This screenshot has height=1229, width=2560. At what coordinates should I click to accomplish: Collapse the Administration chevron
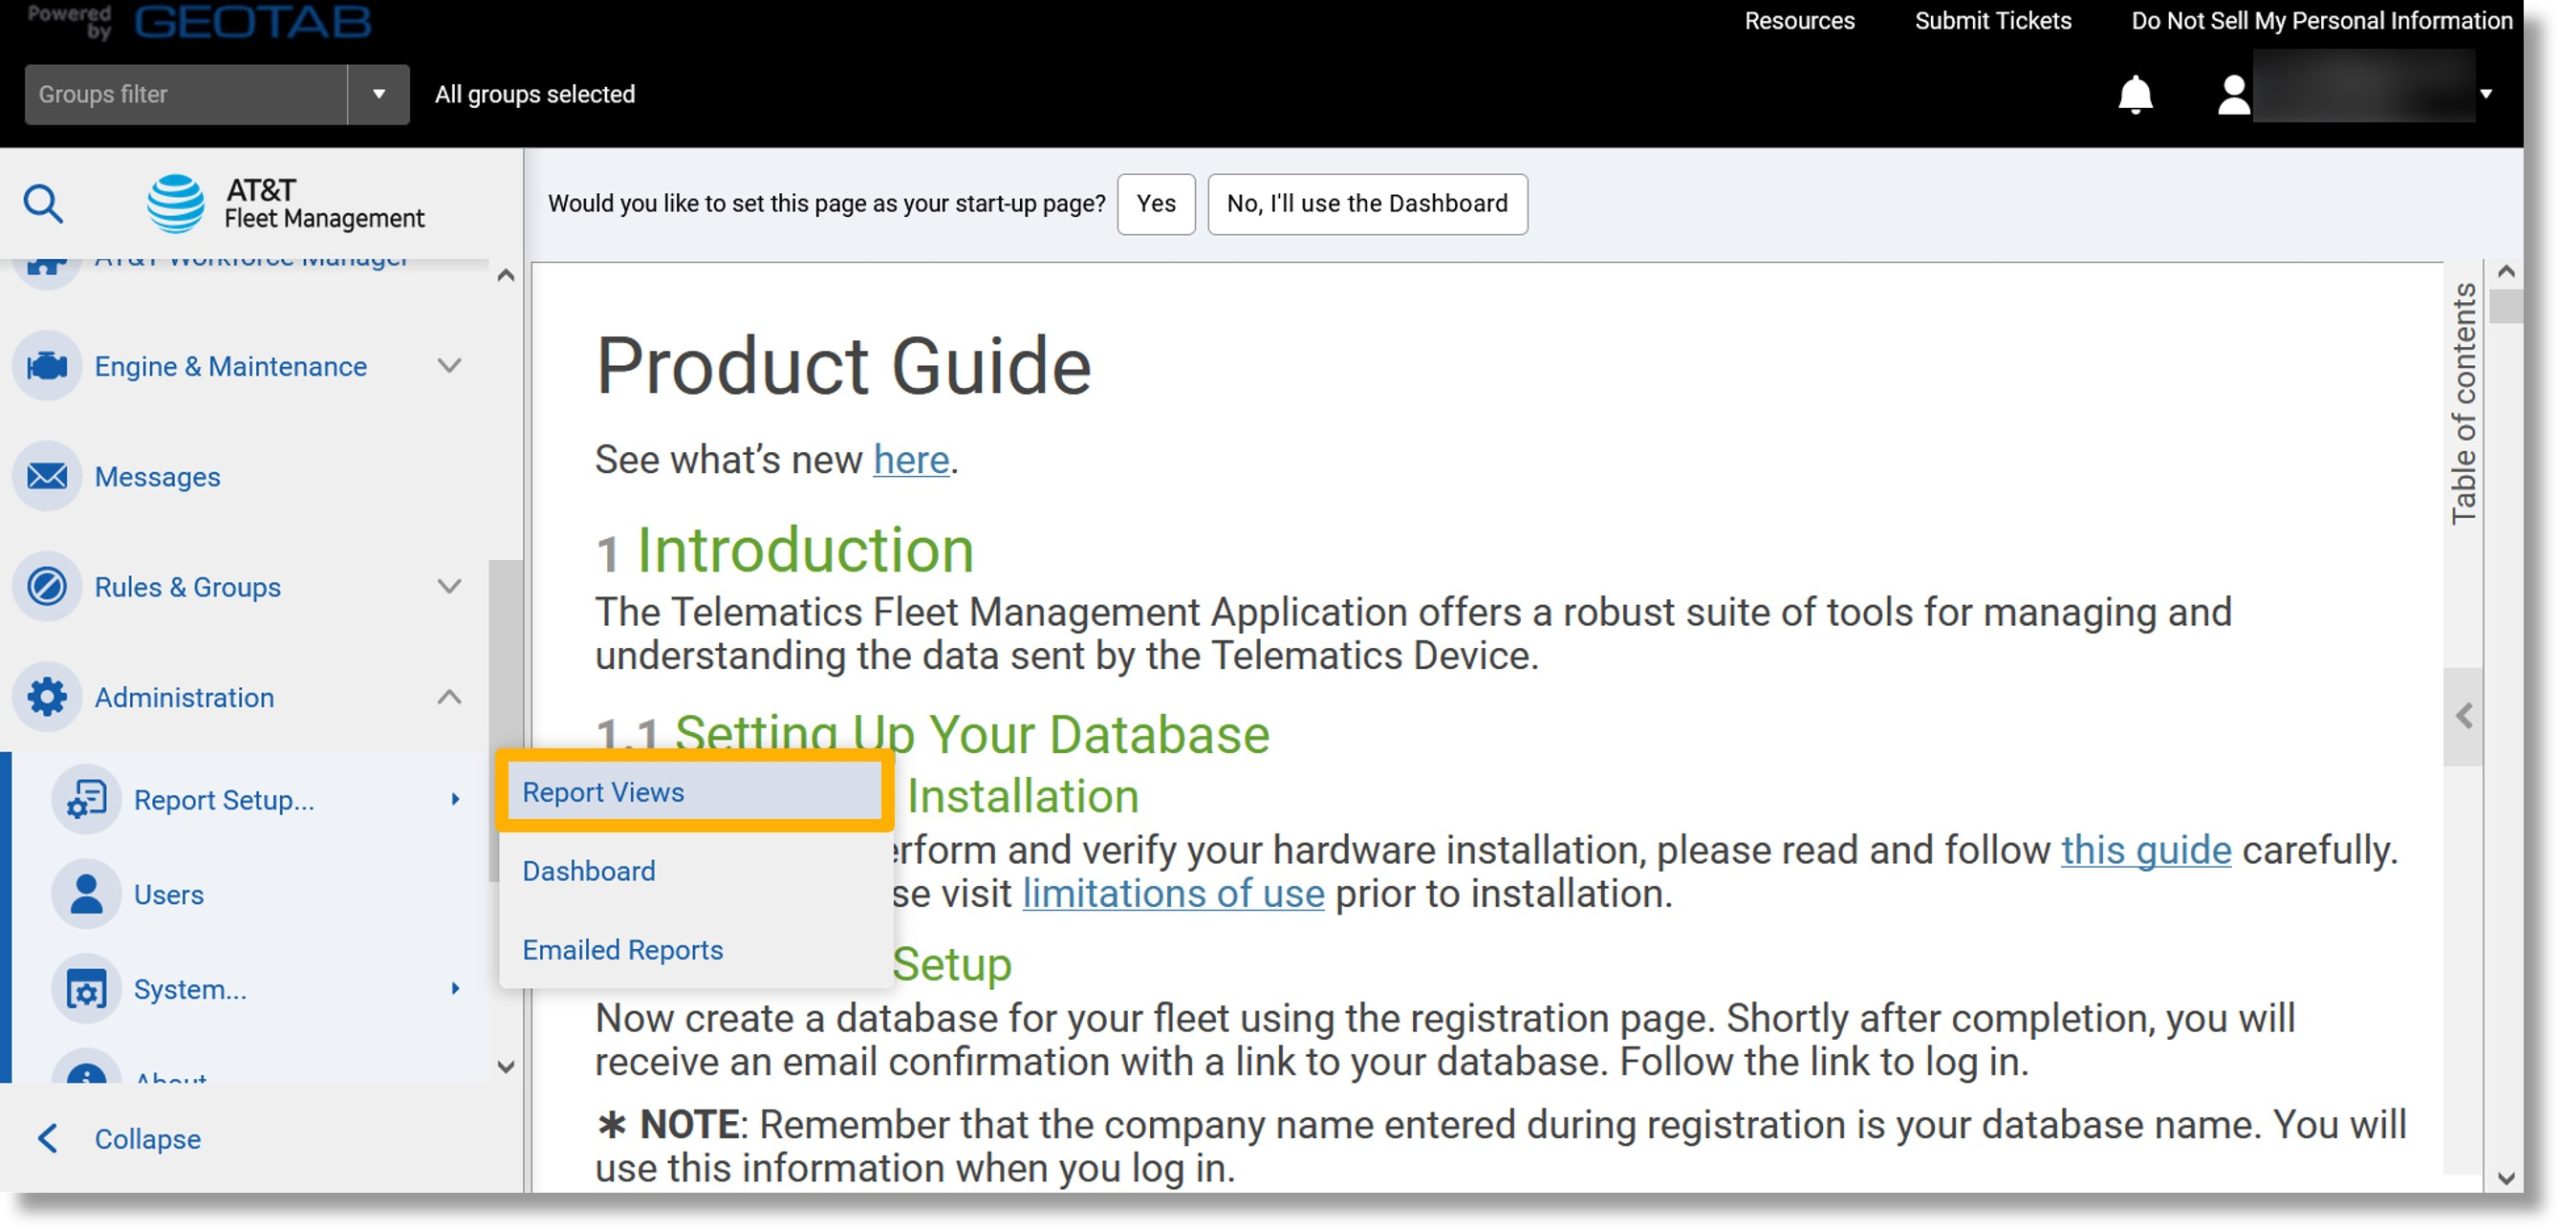(450, 697)
